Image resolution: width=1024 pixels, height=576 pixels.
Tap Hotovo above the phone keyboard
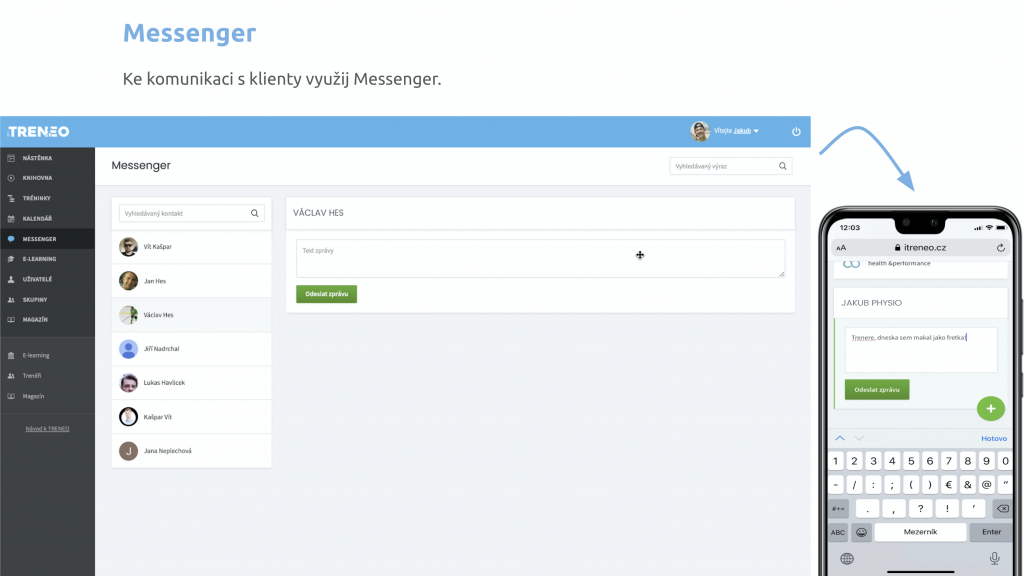993,438
